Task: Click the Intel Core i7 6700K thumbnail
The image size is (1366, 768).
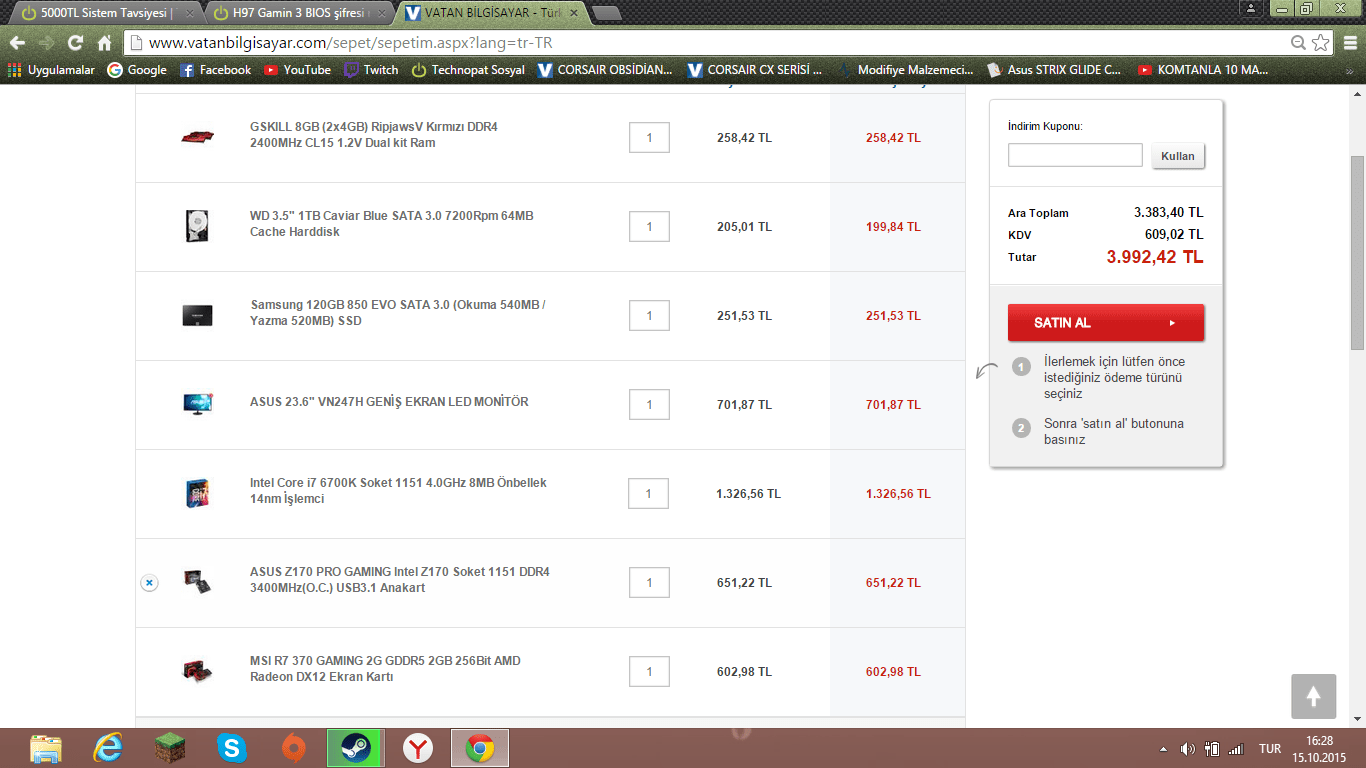Action: (x=197, y=493)
